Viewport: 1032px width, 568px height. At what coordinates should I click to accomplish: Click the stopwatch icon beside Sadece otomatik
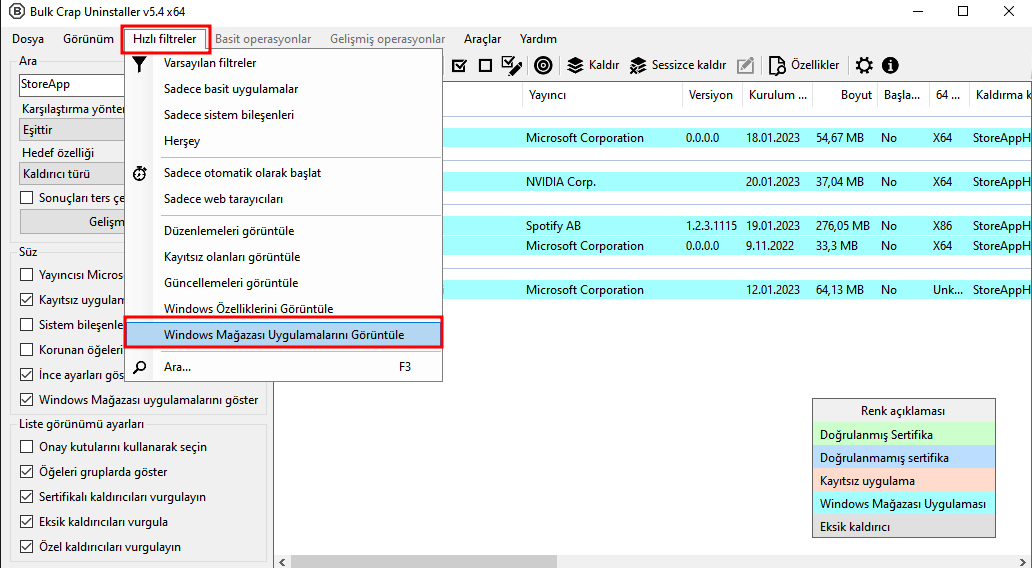tap(140, 173)
